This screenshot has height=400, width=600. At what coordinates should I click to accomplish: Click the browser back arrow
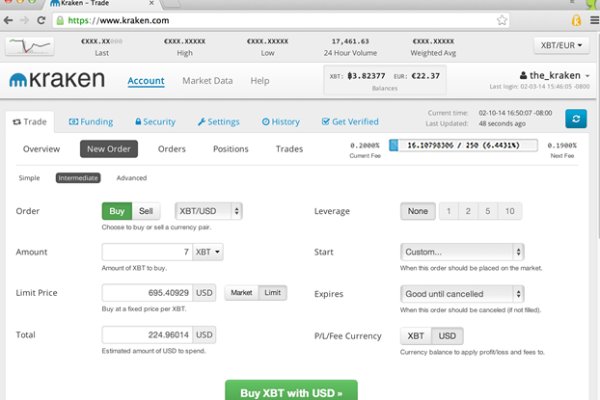point(8,20)
